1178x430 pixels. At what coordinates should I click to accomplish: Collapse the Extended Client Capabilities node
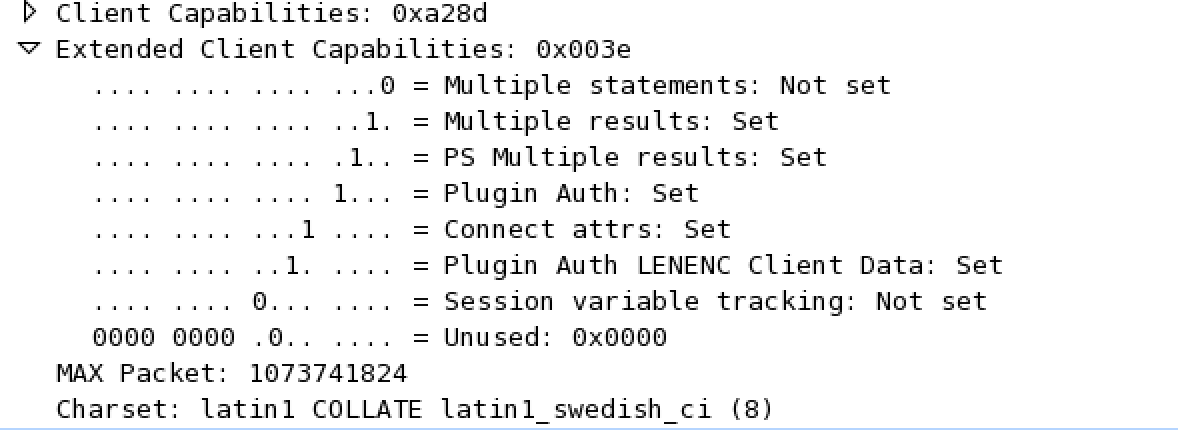tap(30, 49)
